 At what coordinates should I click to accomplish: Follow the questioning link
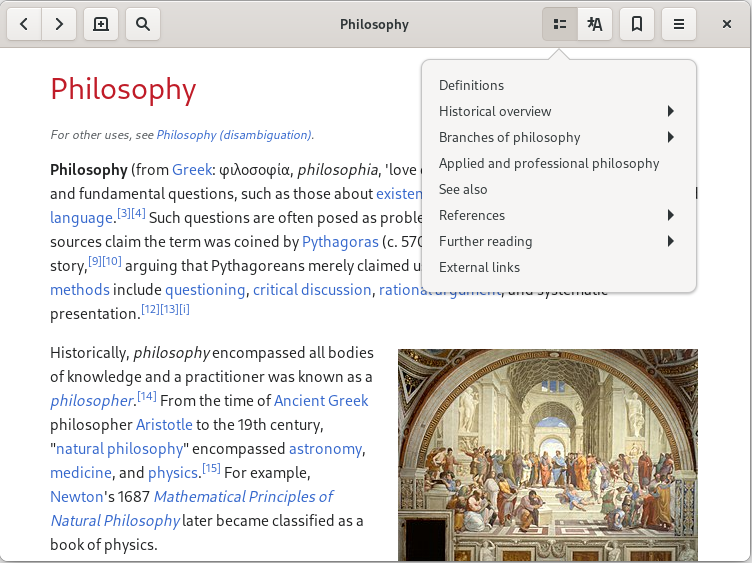tap(205, 290)
